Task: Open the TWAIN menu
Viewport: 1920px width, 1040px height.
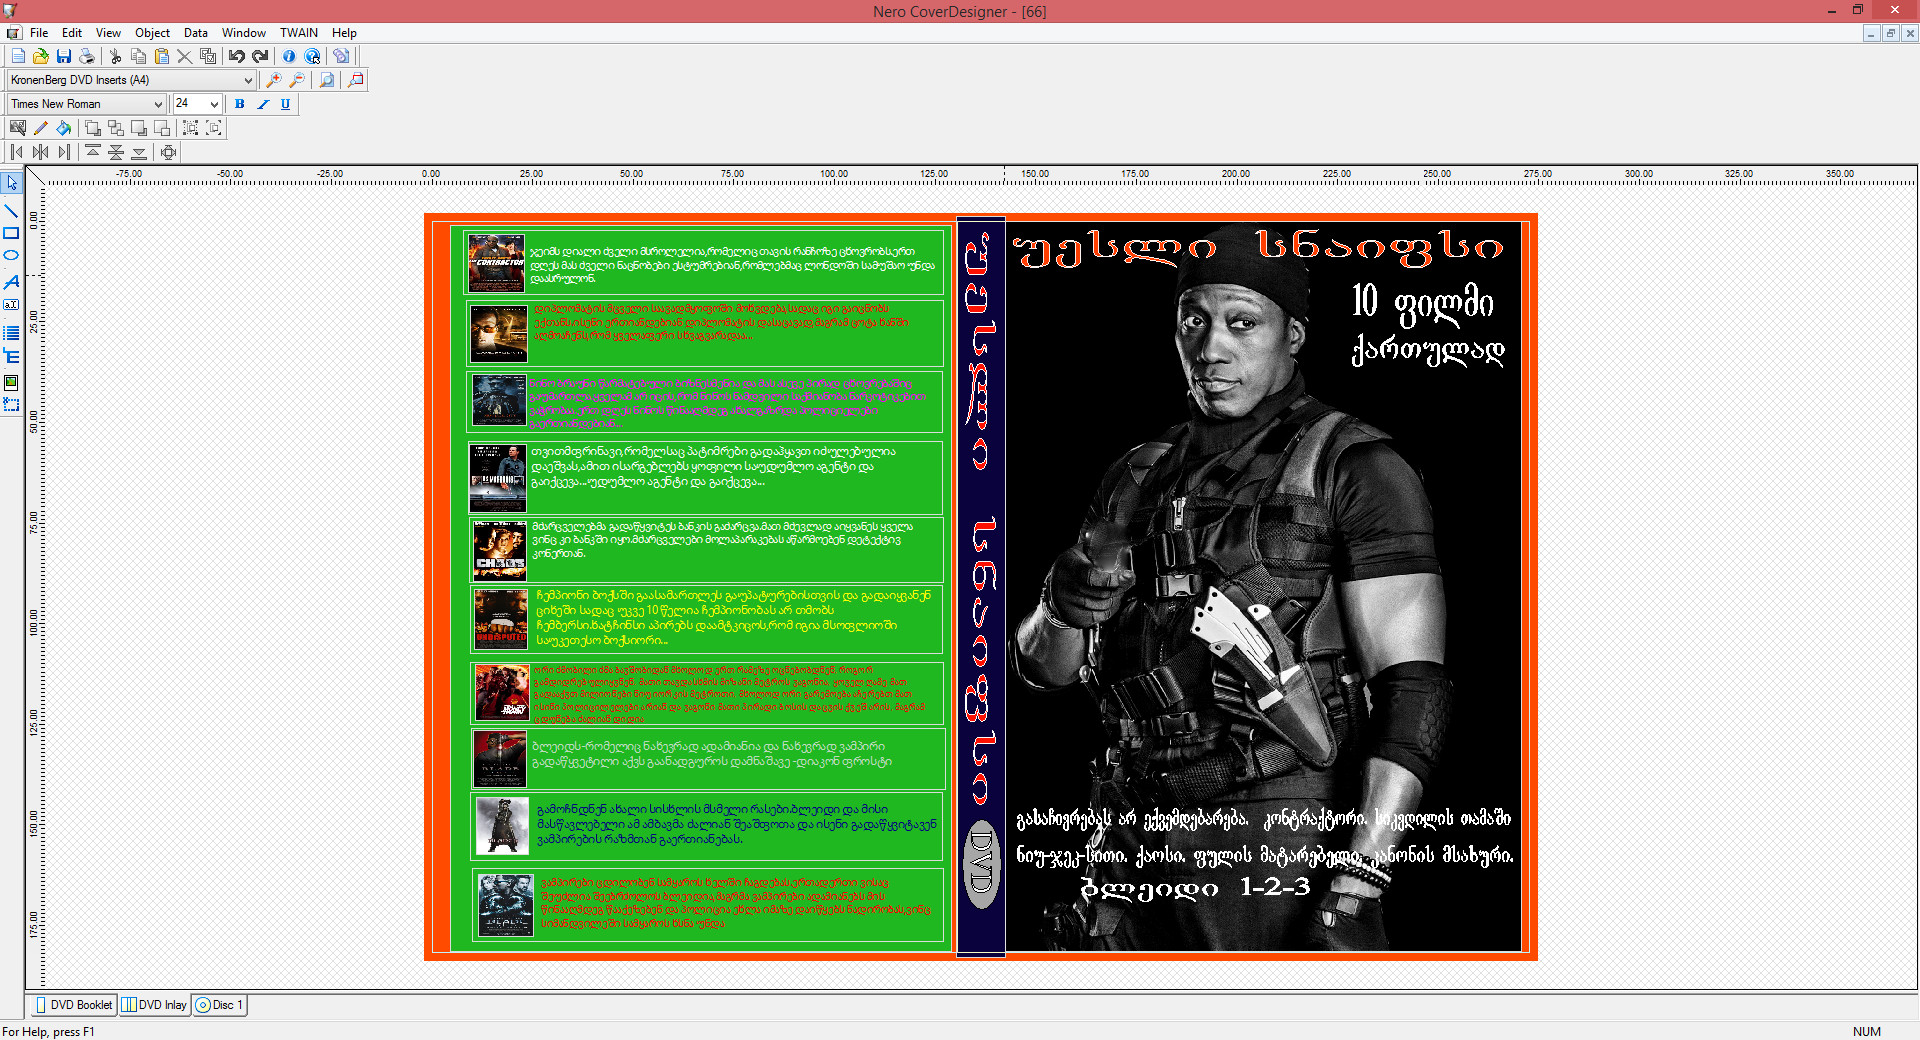Action: [x=298, y=33]
